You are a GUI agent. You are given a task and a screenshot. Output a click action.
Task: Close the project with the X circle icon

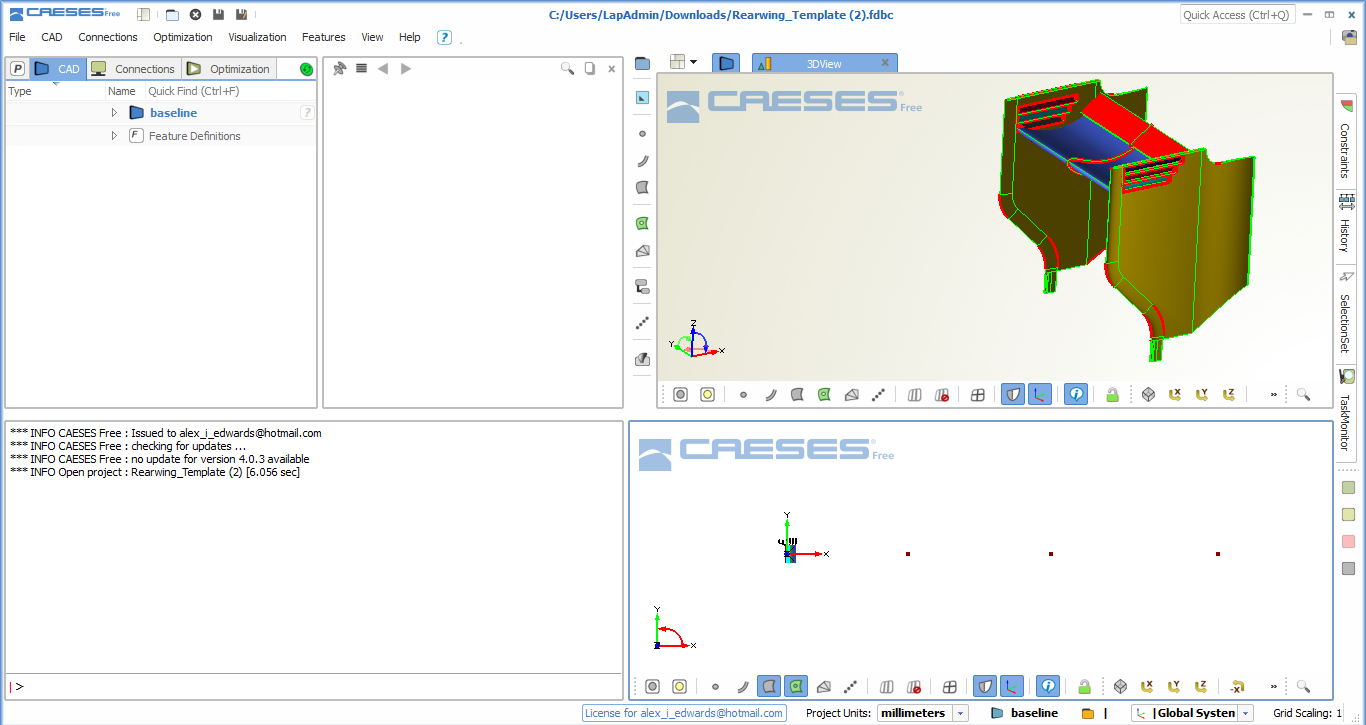click(195, 15)
